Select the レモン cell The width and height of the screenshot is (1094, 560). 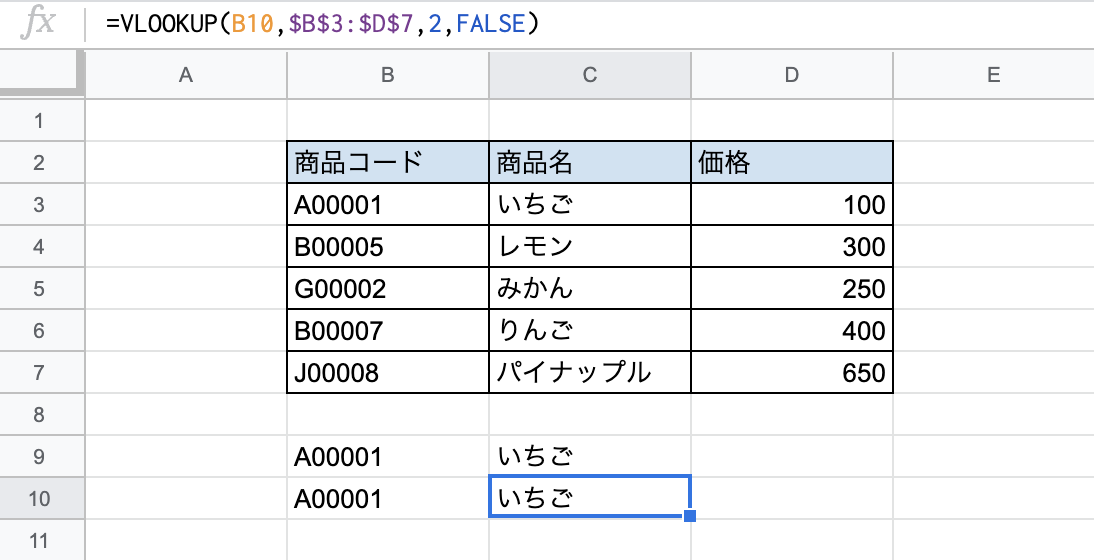click(590, 246)
